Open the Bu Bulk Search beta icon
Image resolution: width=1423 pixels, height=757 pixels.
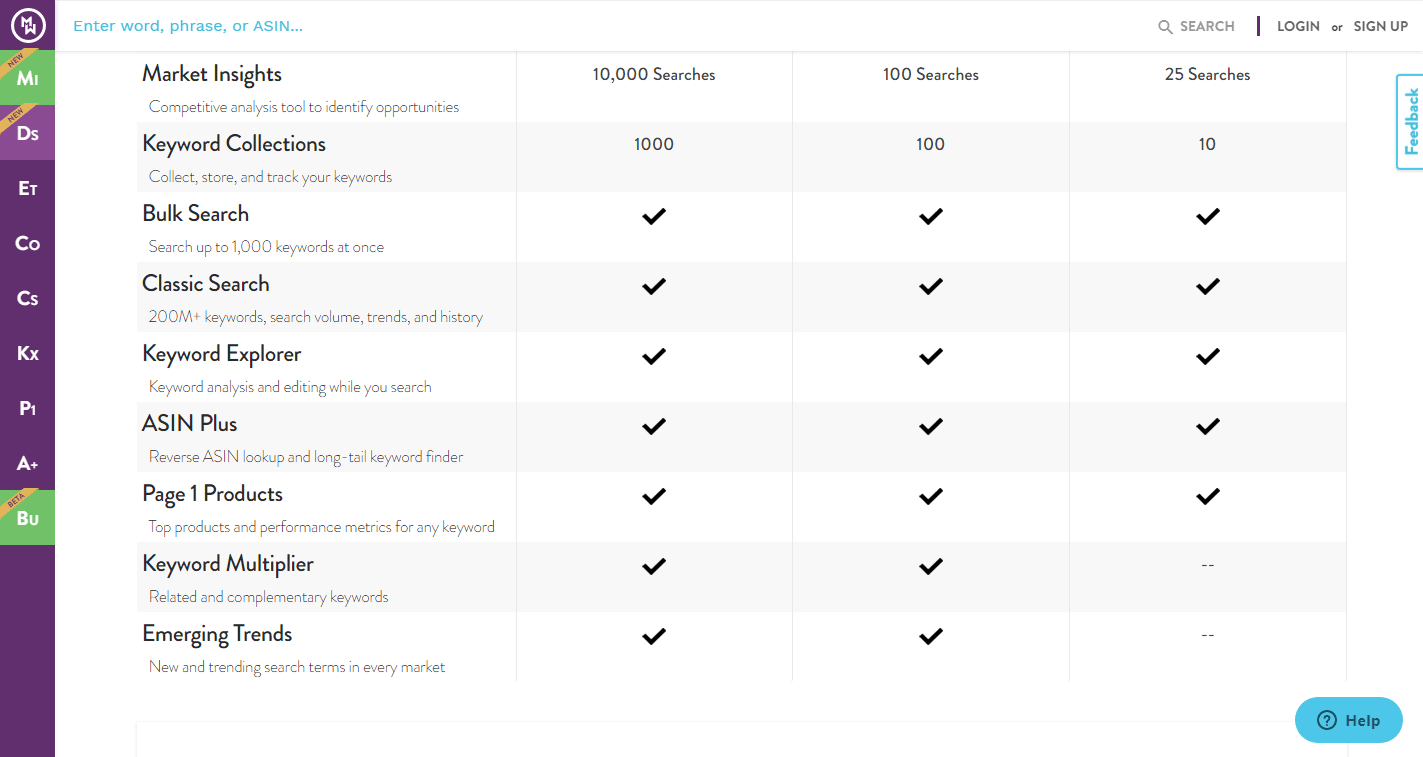(27, 518)
